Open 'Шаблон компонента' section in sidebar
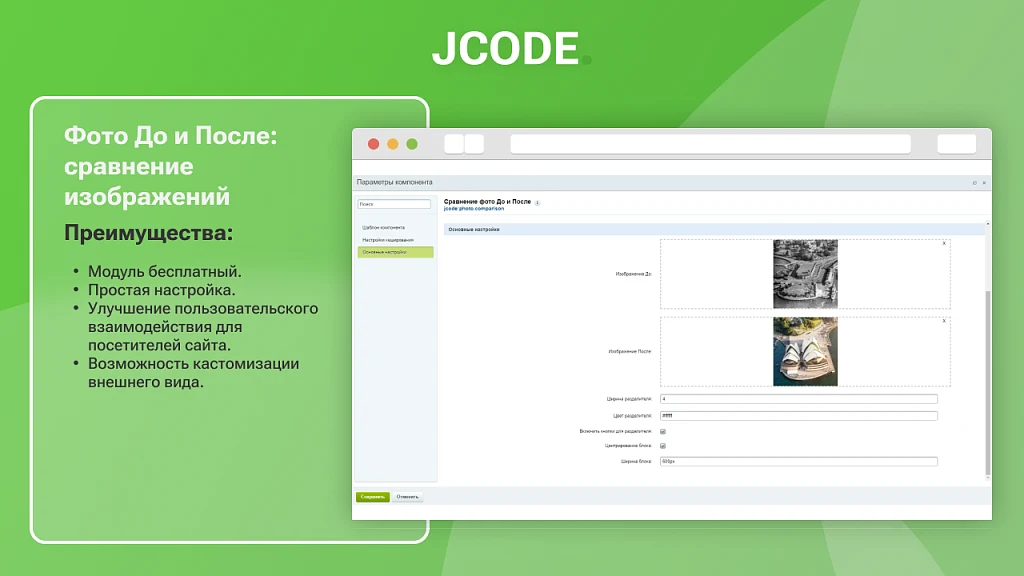This screenshot has width=1024, height=576. (383, 228)
